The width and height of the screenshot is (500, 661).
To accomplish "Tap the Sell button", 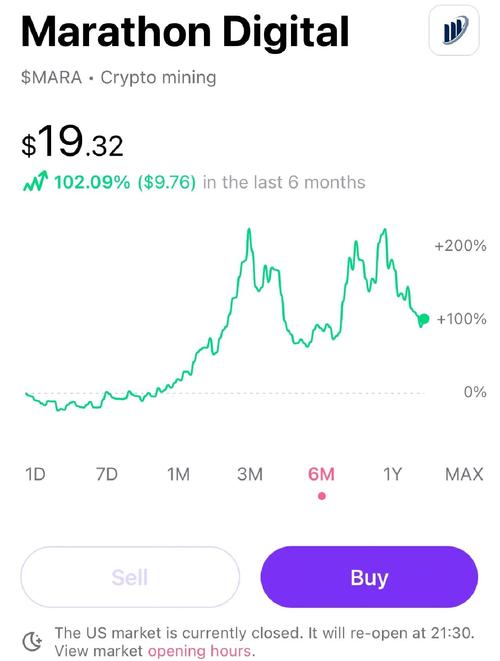I will 130,577.
